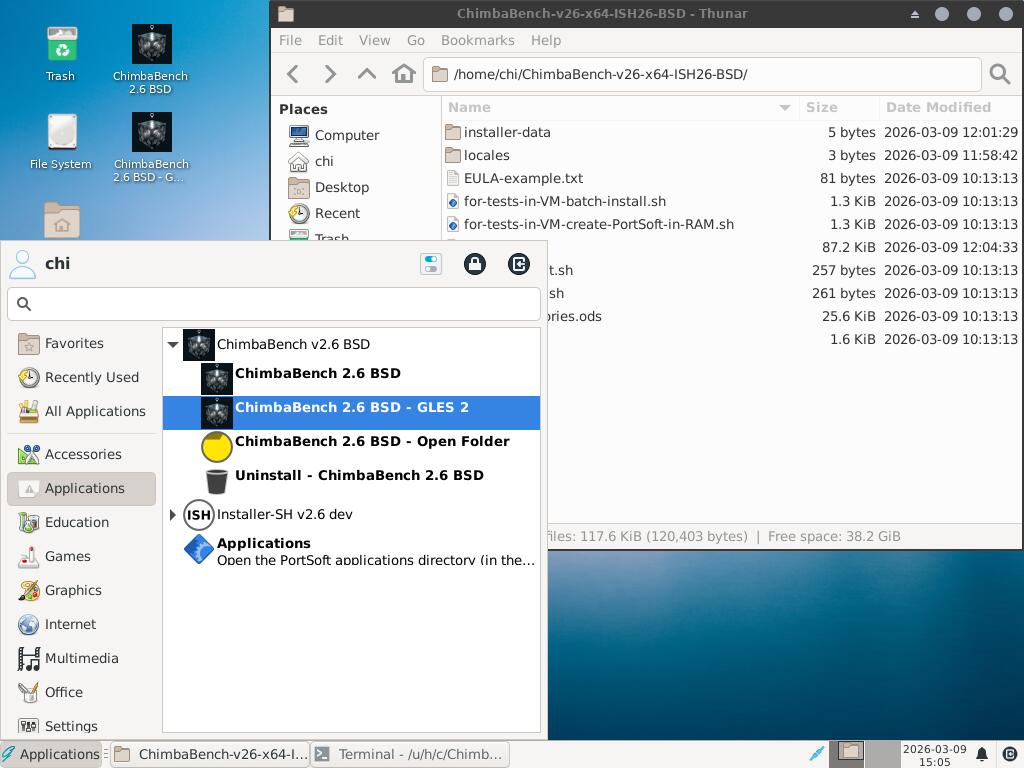The image size is (1024, 768).
Task: Open ChimbaBench 2.6 BSD desktop shortcut
Action: point(151,59)
